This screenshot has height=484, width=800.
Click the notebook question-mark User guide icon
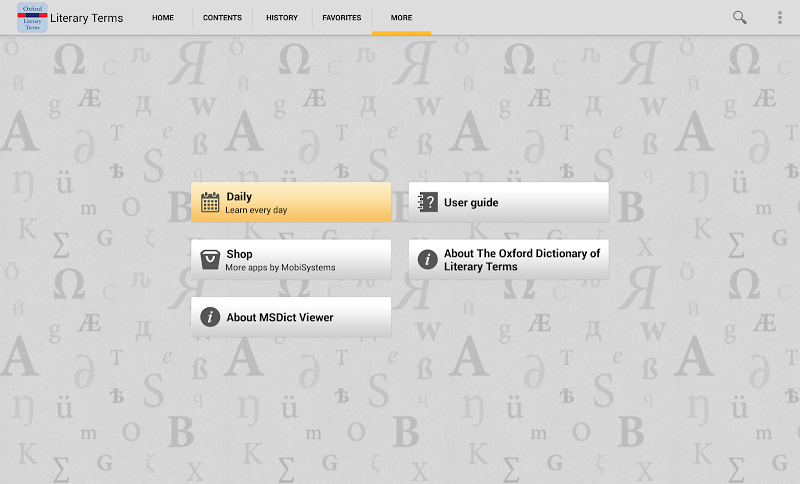428,202
